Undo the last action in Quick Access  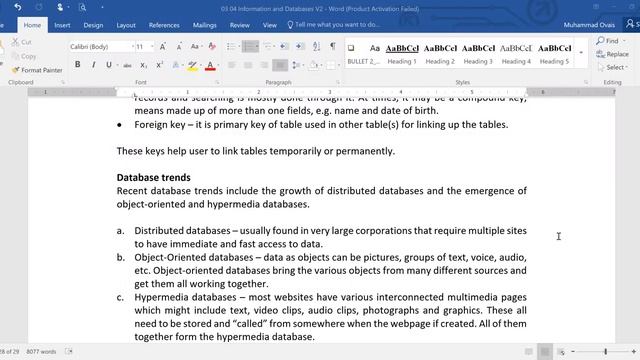coord(18,7)
